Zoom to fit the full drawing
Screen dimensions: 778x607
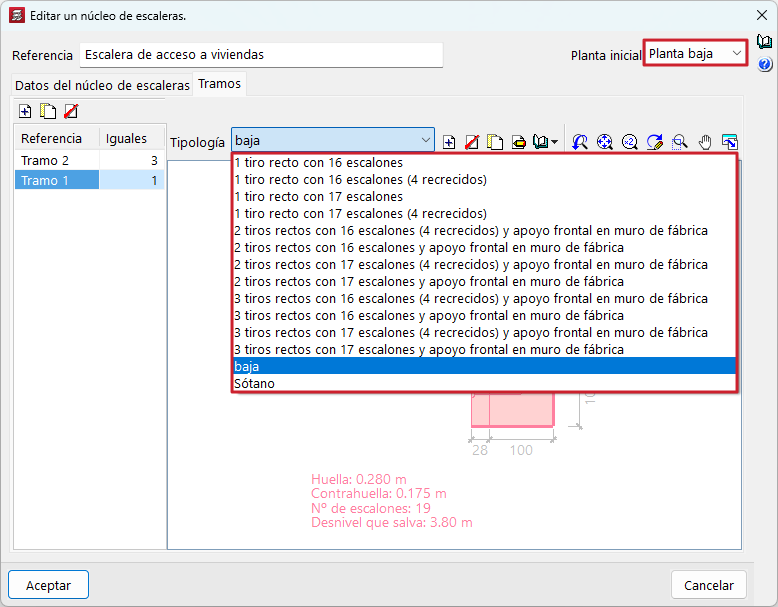[604, 142]
